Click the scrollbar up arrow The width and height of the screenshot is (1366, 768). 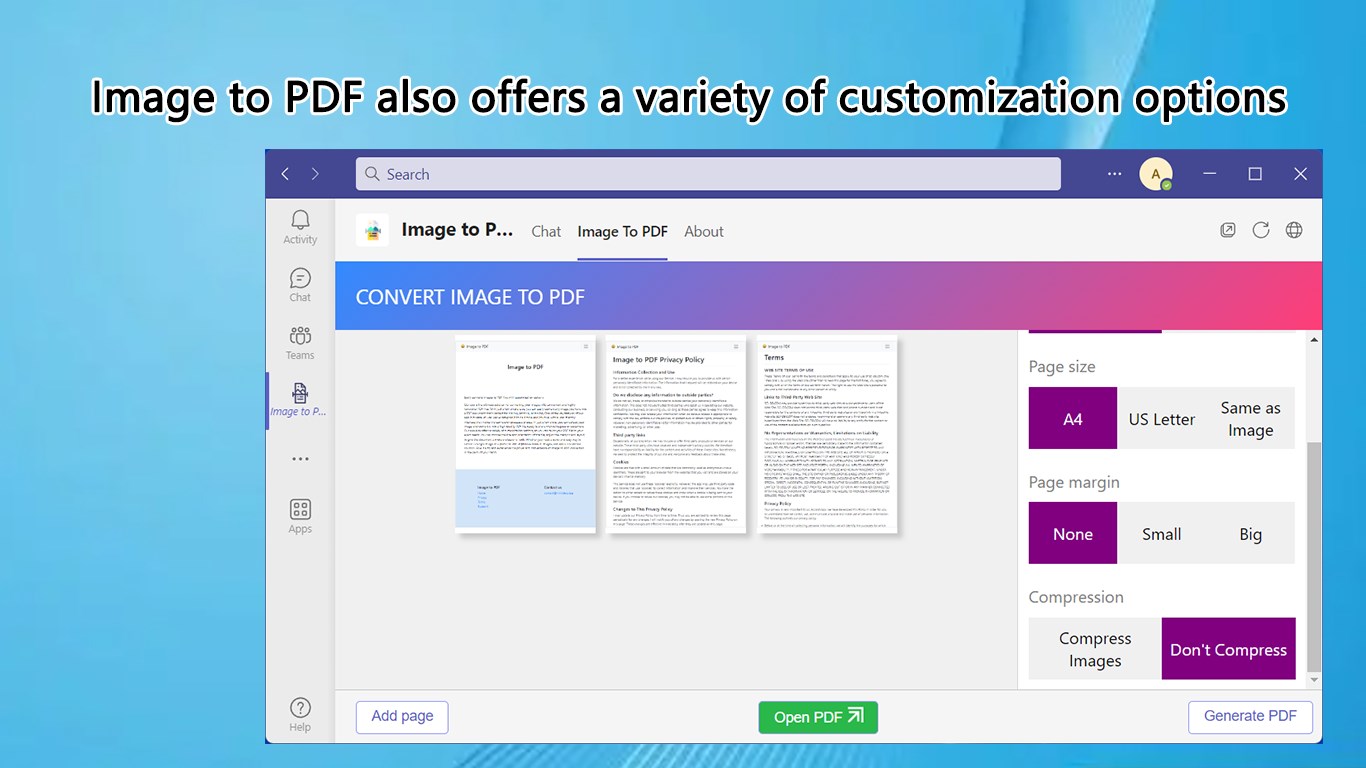1314,340
